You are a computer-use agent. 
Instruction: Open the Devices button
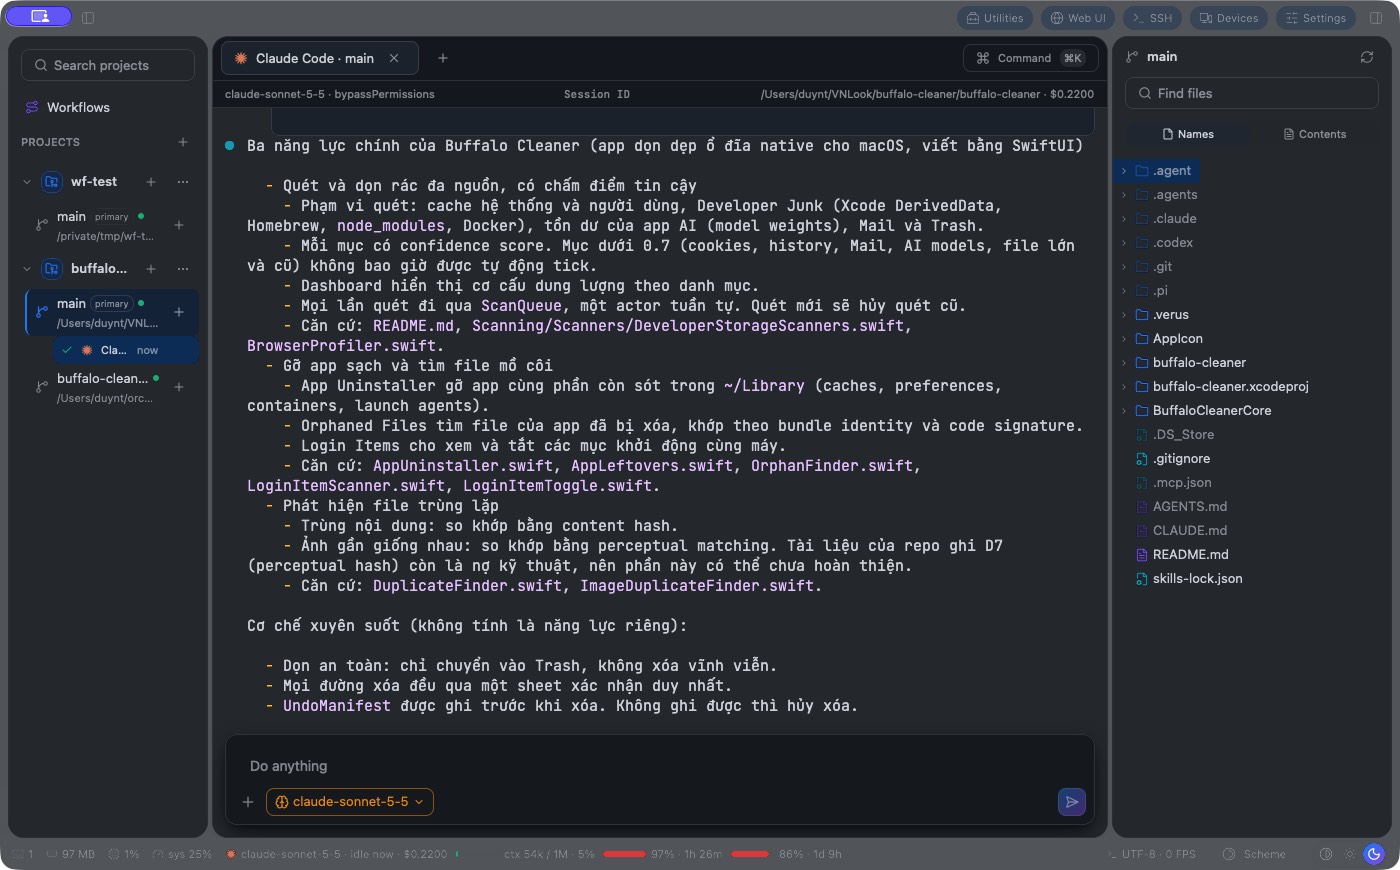[x=1229, y=18]
